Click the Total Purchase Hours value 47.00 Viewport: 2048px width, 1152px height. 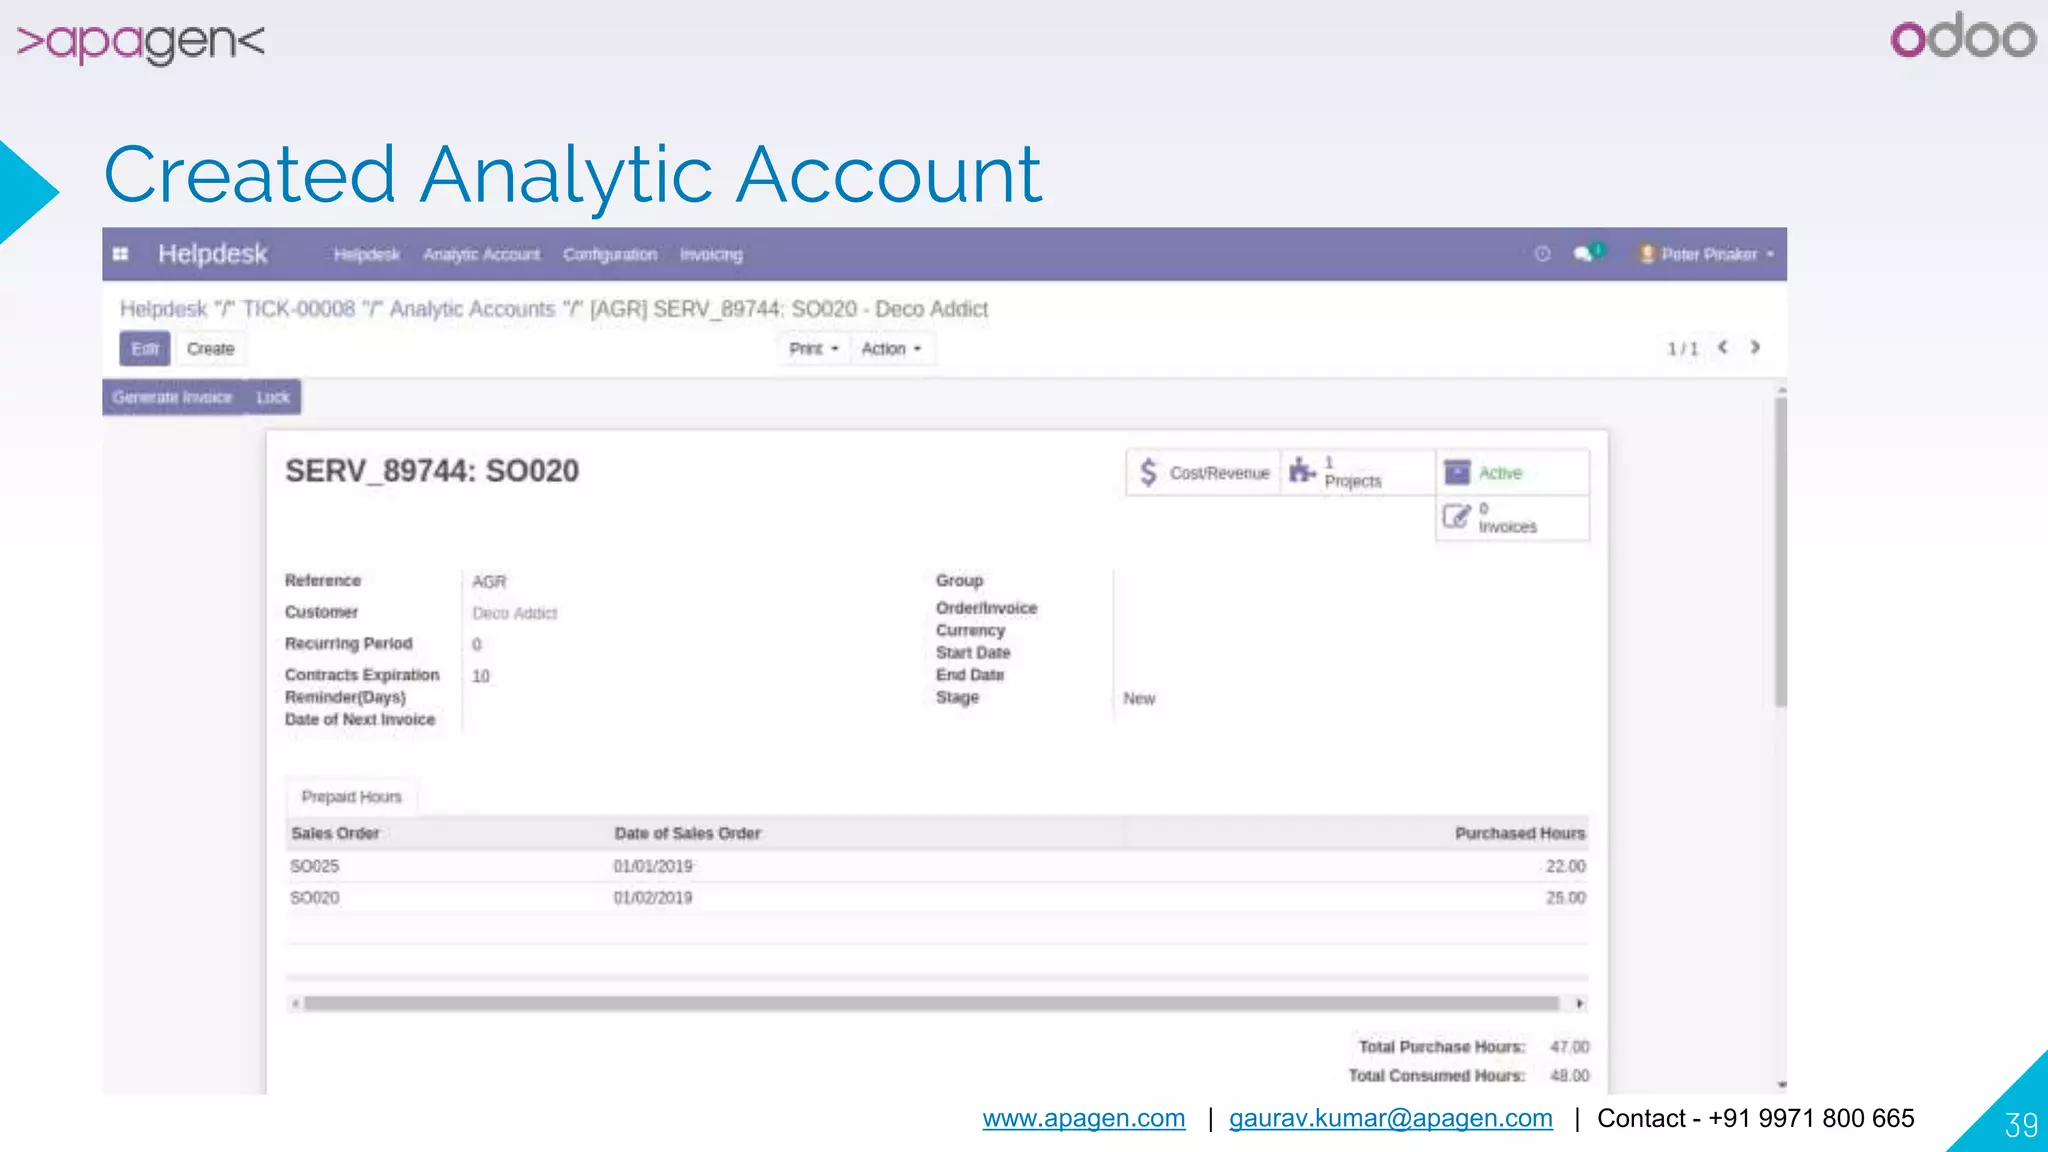pos(1569,1047)
